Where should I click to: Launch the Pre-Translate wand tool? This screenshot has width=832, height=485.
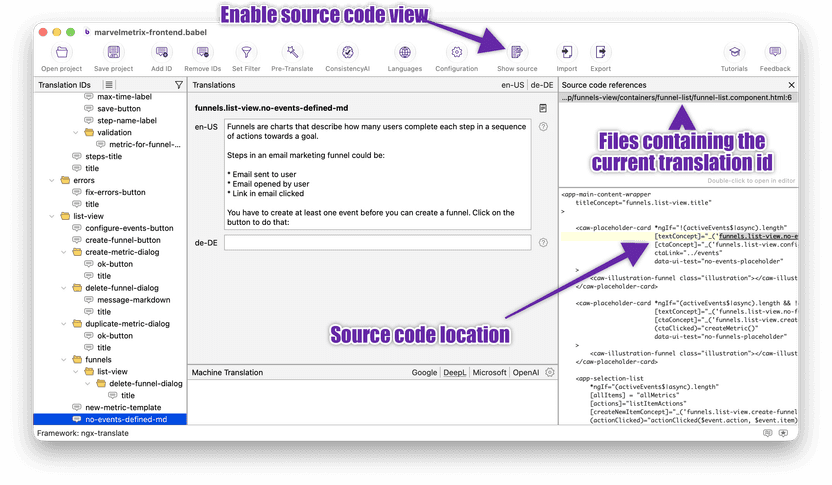tap(292, 53)
